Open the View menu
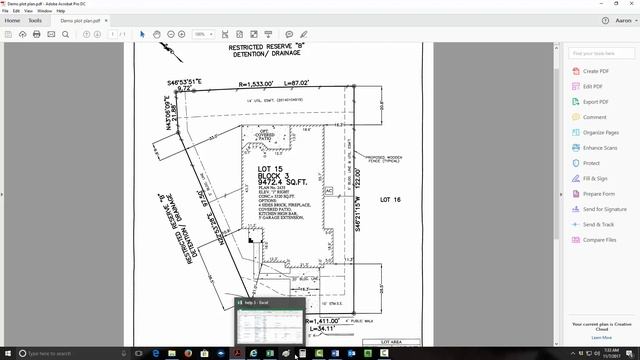 tap(28, 11)
